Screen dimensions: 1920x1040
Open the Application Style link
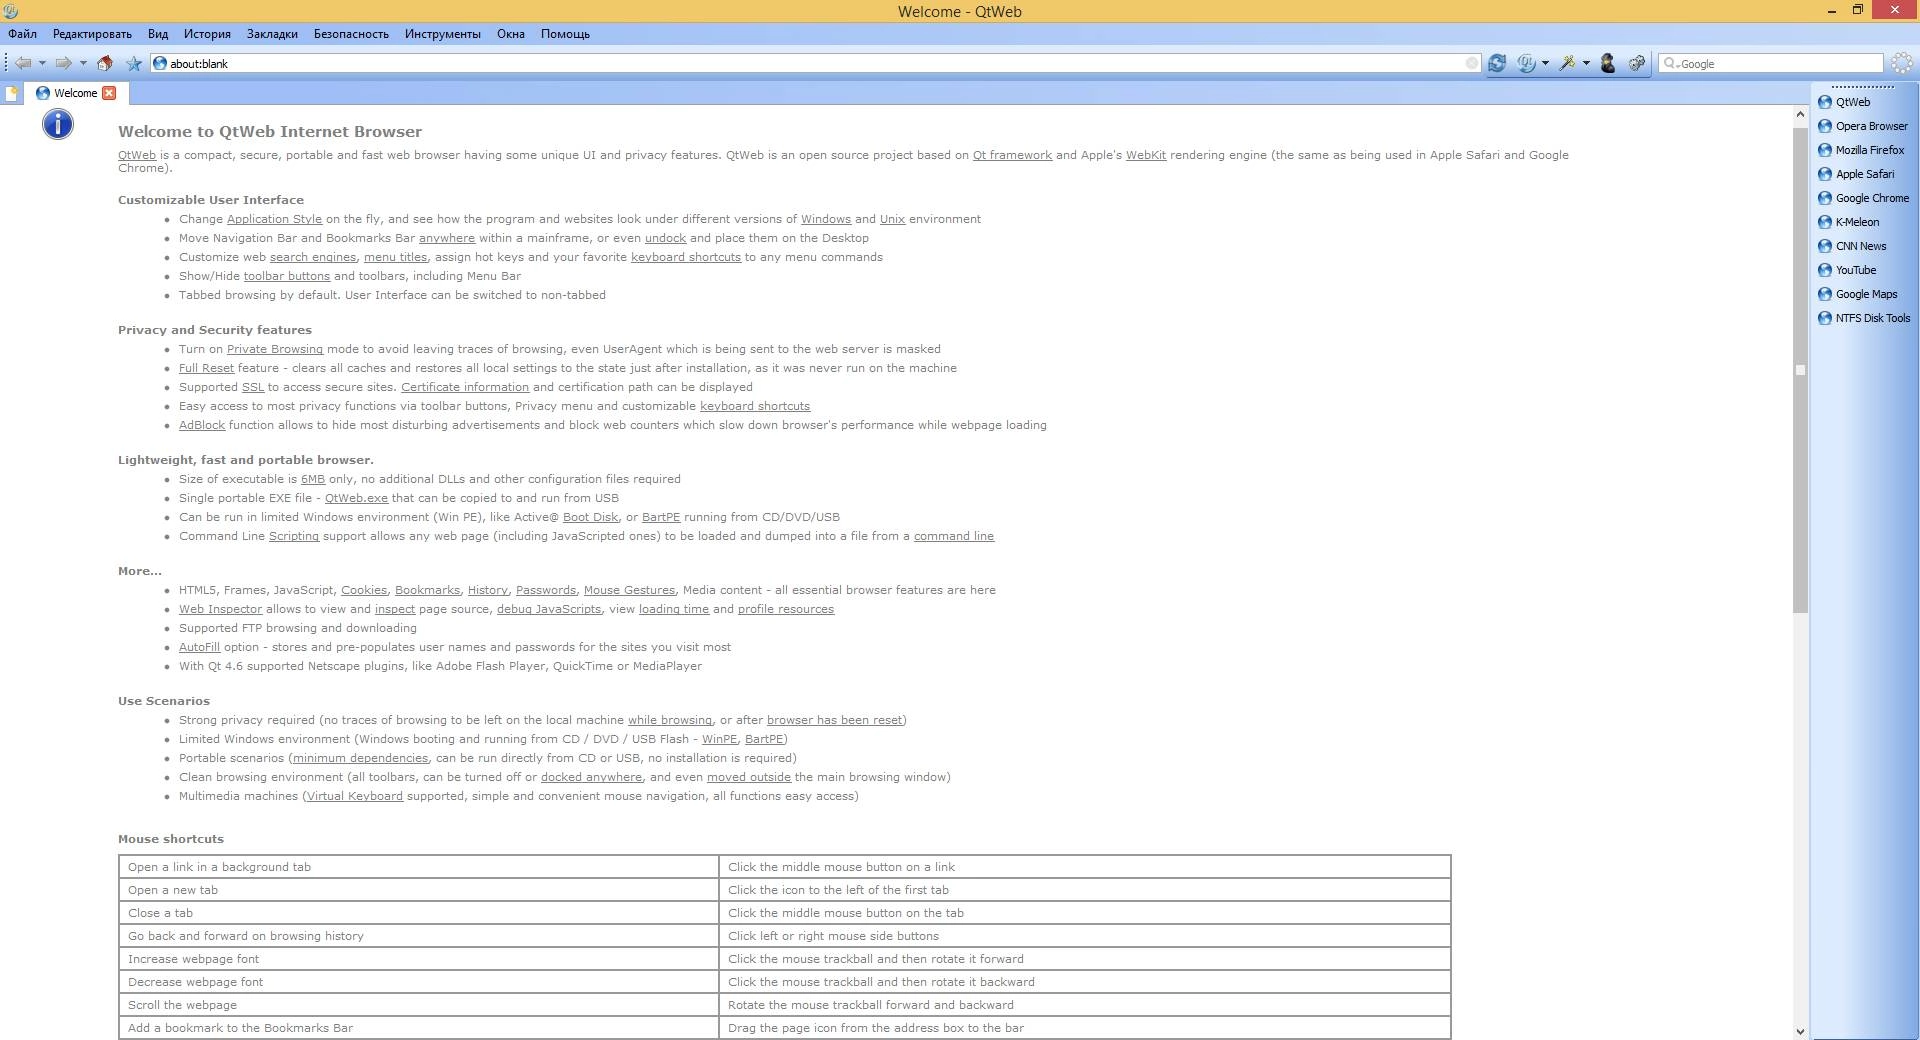point(274,219)
